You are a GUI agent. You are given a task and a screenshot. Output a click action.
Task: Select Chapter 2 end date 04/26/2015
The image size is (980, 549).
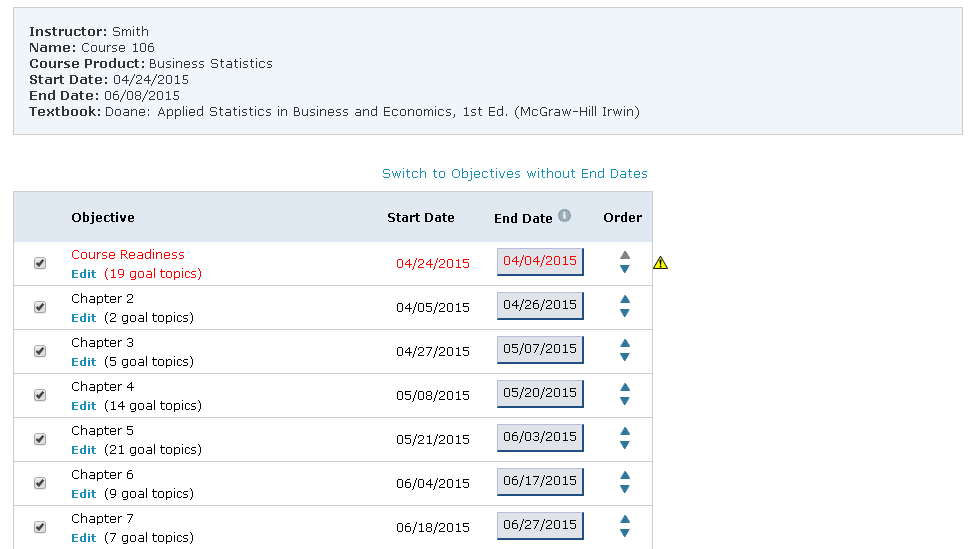tap(540, 305)
